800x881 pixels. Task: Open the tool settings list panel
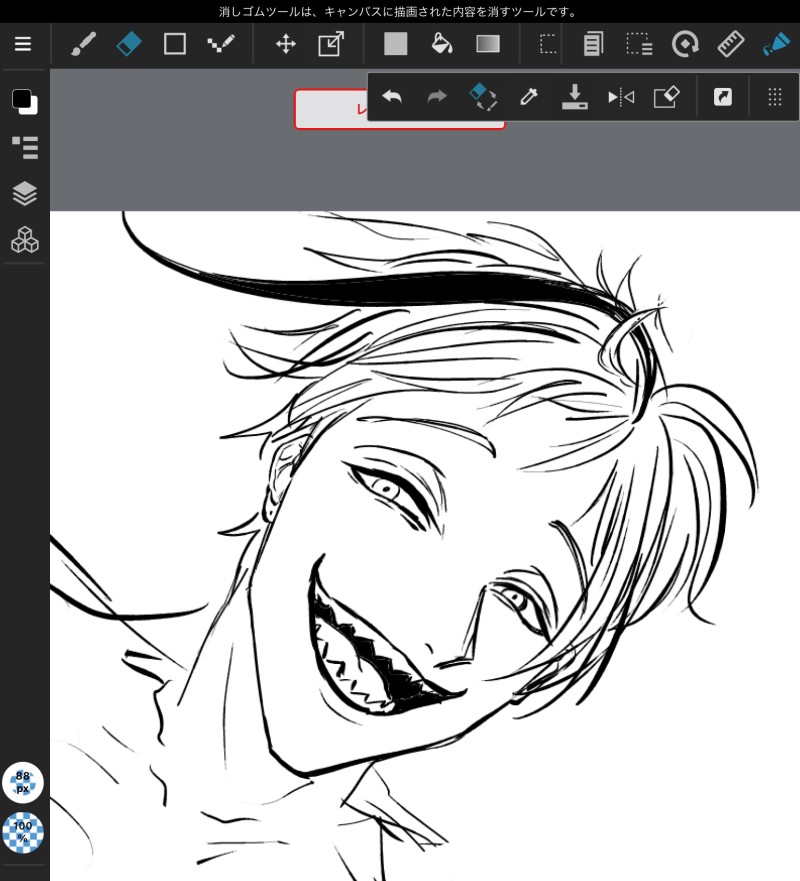[x=25, y=148]
